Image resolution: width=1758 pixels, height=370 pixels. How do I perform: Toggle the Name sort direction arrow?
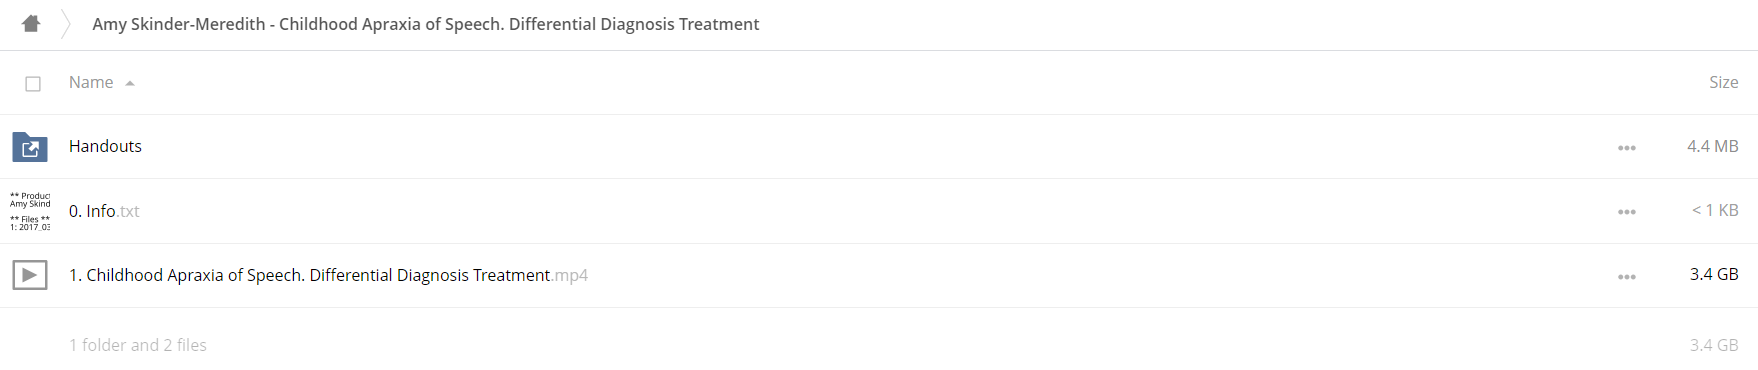130,83
